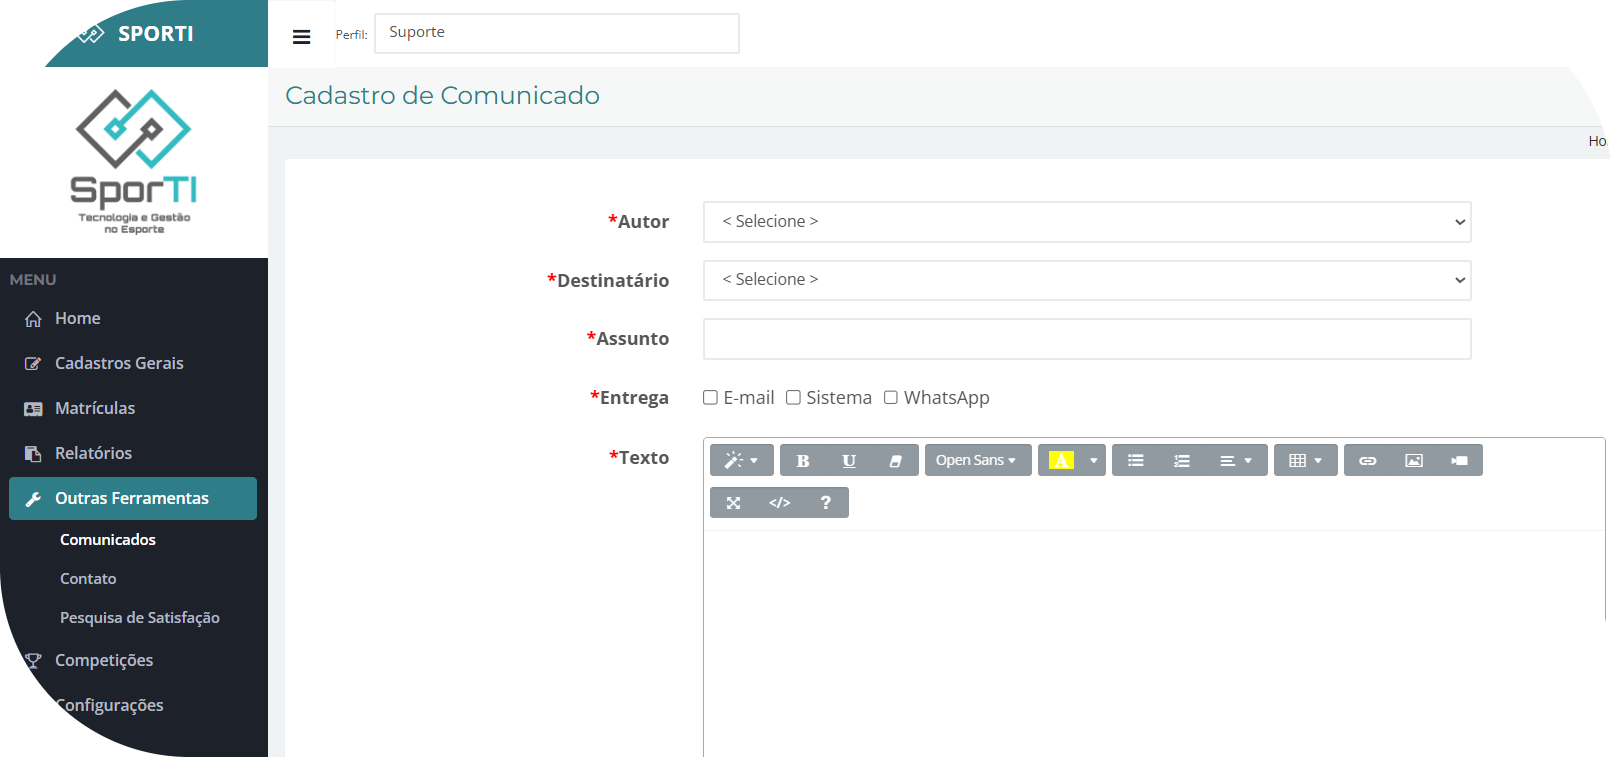Enable E-mail delivery checkbox
This screenshot has width=1613, height=757.
710,398
